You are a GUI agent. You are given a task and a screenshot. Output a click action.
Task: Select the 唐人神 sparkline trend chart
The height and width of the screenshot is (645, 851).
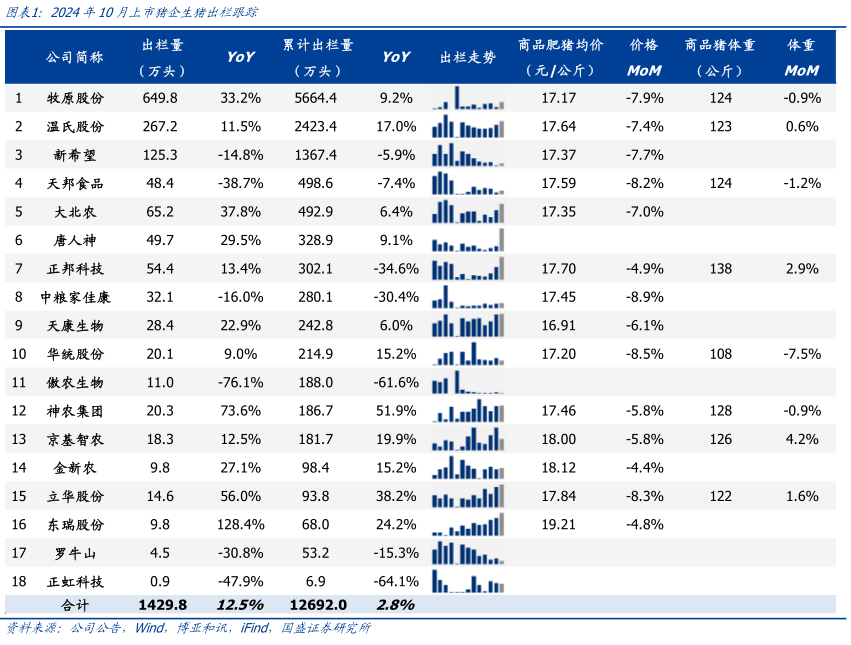tap(468, 241)
